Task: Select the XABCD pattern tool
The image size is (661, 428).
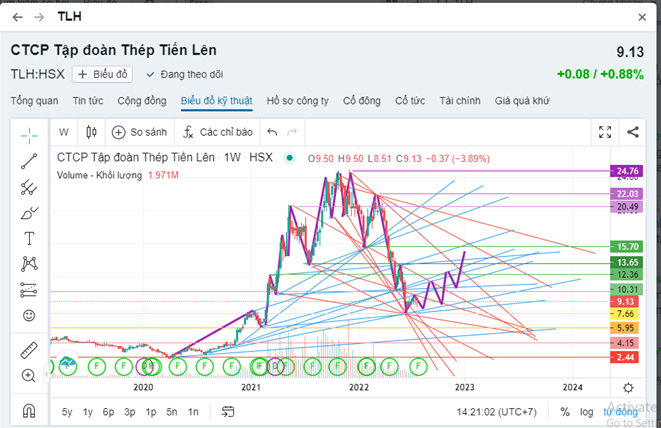Action: (29, 264)
